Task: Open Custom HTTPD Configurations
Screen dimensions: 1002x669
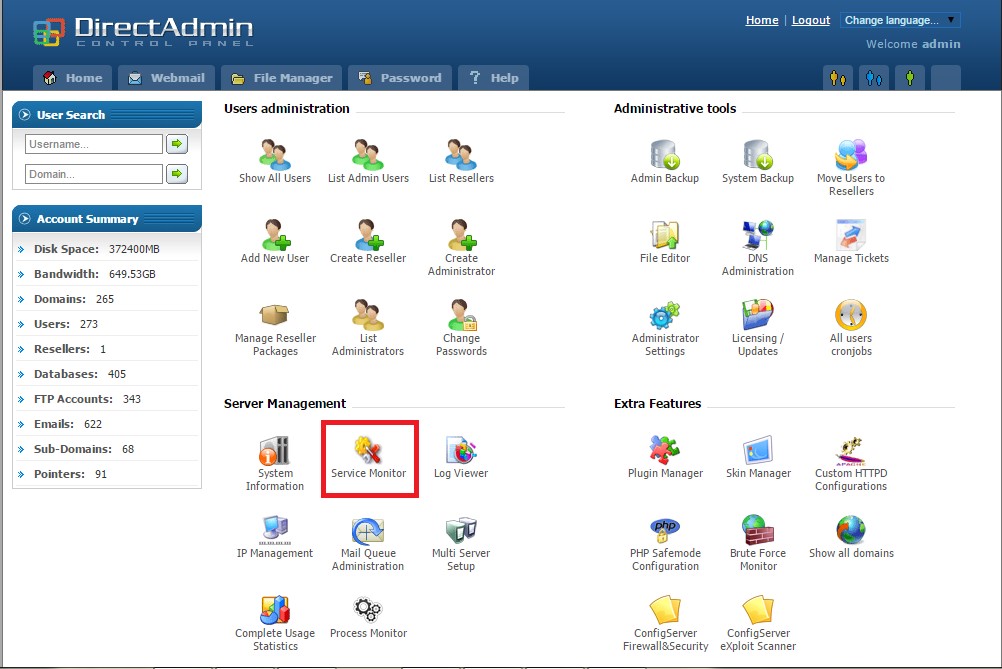Action: [x=851, y=463]
